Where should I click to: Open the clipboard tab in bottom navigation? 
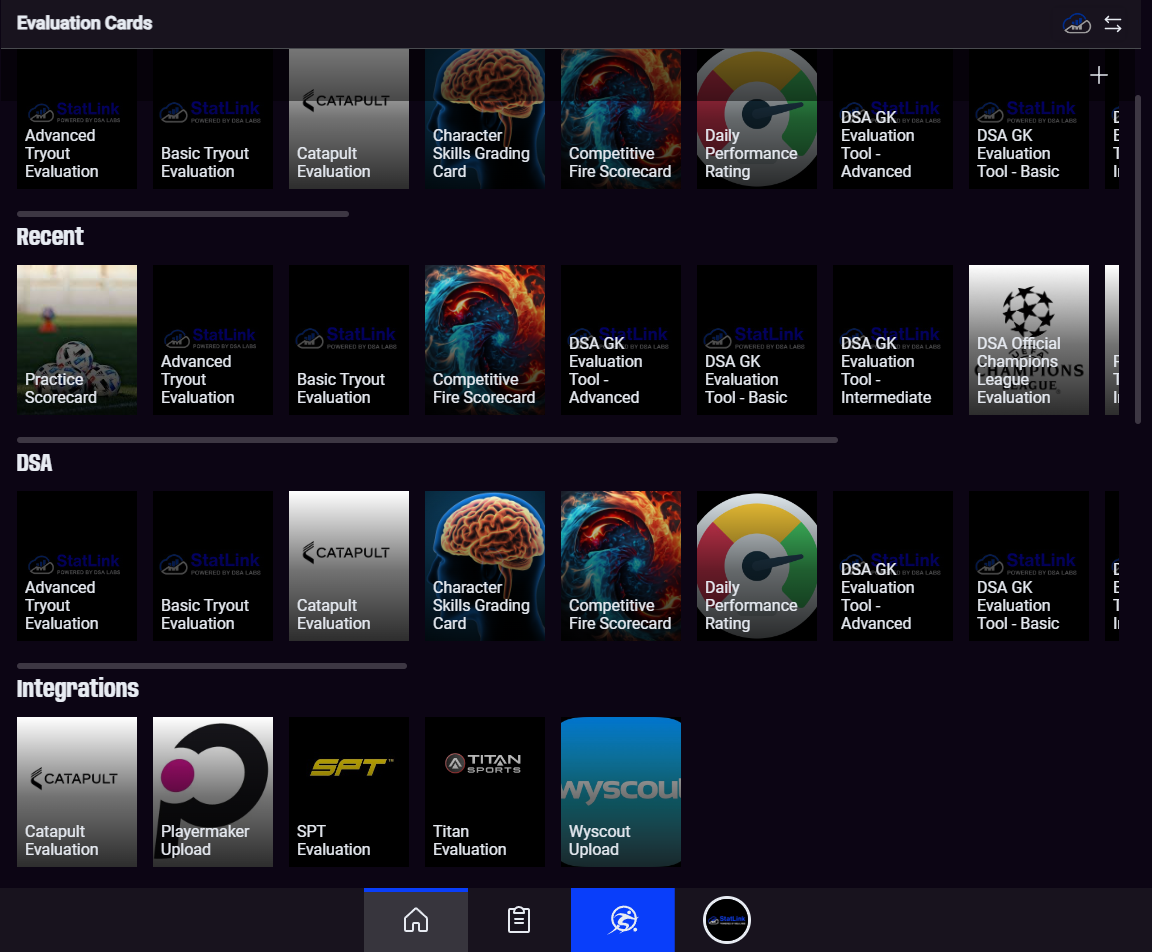pos(519,920)
